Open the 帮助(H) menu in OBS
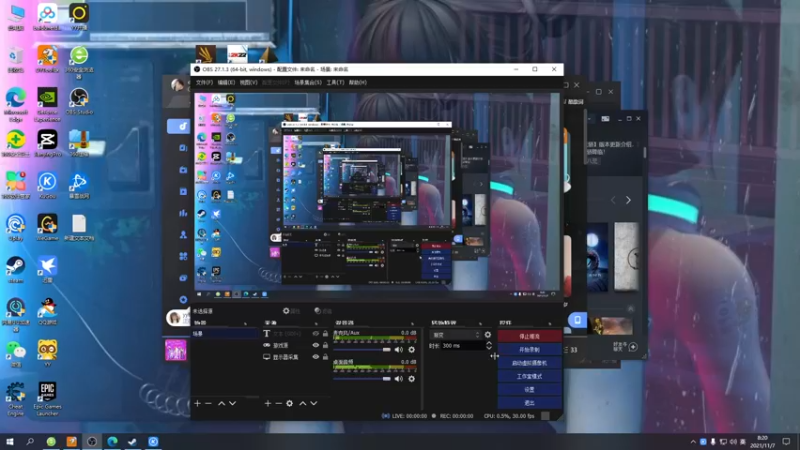The width and height of the screenshot is (800, 450). [x=358, y=82]
